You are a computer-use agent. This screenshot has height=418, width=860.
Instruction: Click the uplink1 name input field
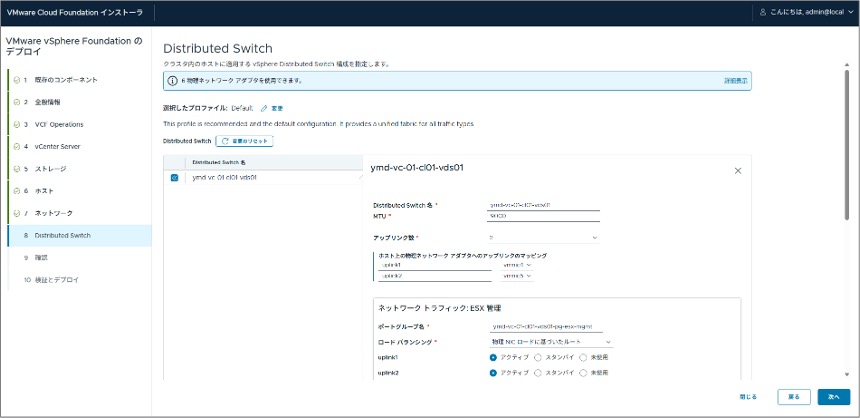click(x=435, y=265)
